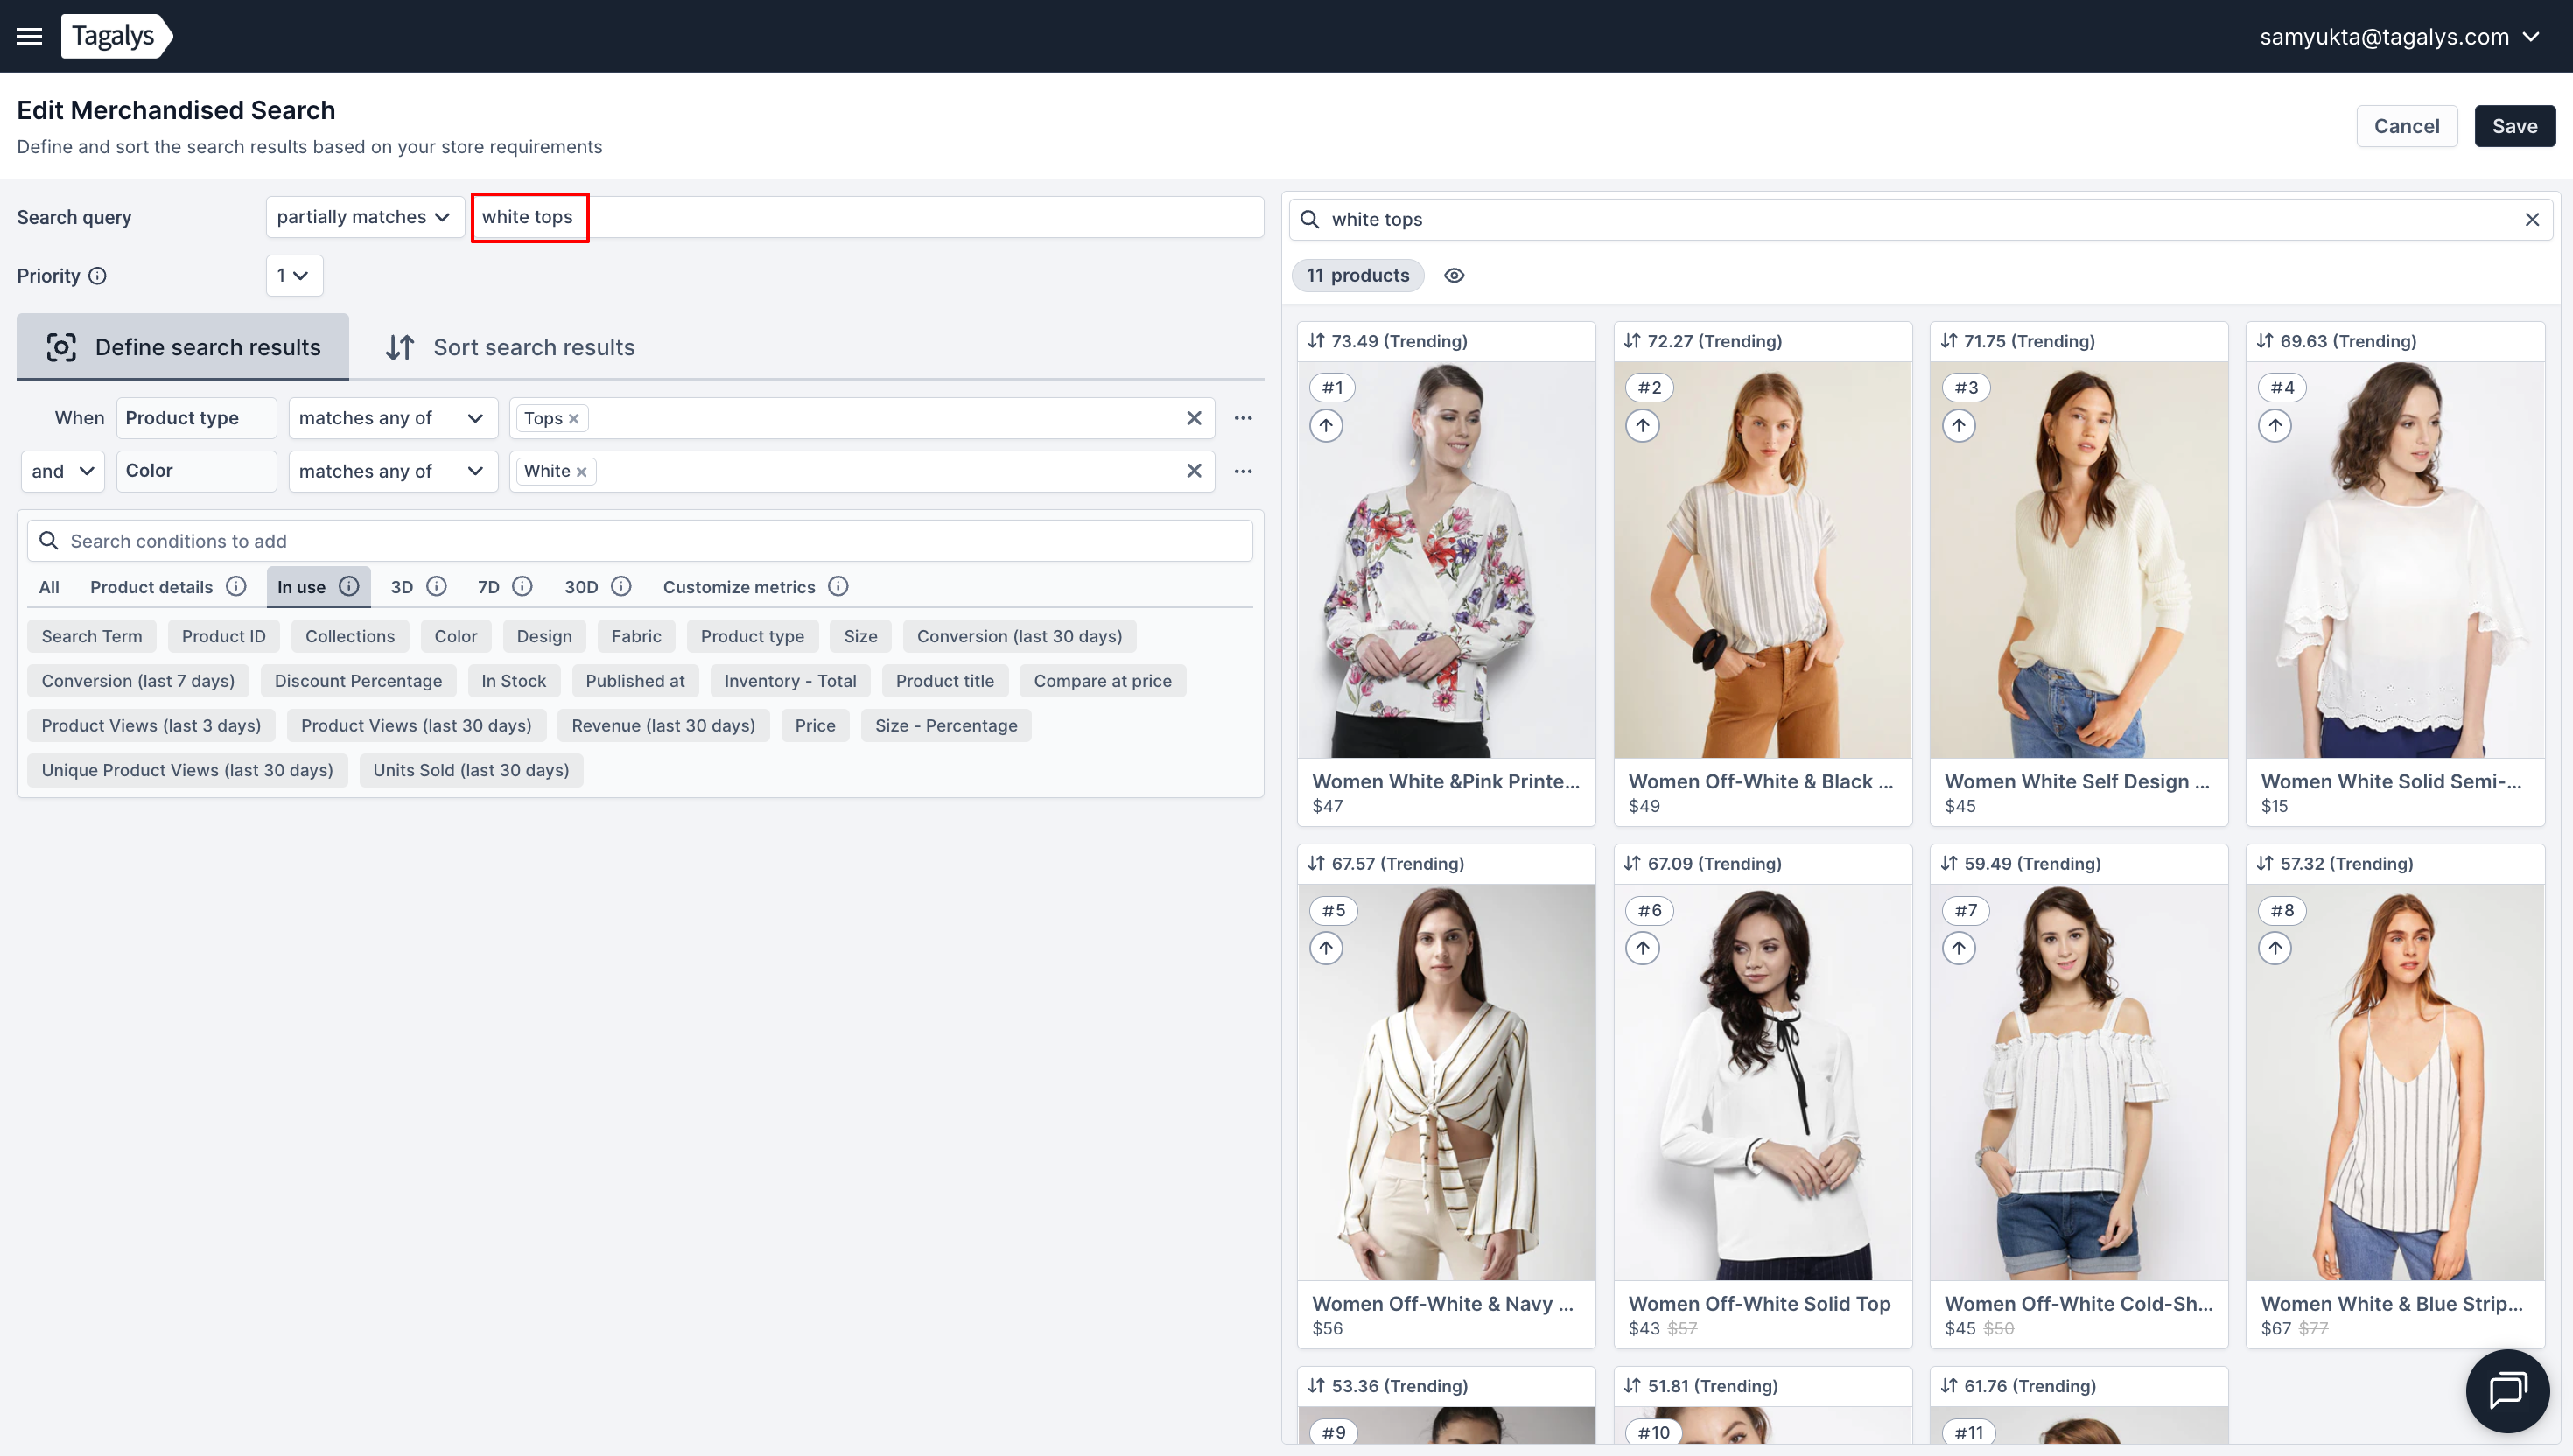This screenshot has width=2573, height=1456.
Task: Click info icon next to 30D
Action: point(621,587)
